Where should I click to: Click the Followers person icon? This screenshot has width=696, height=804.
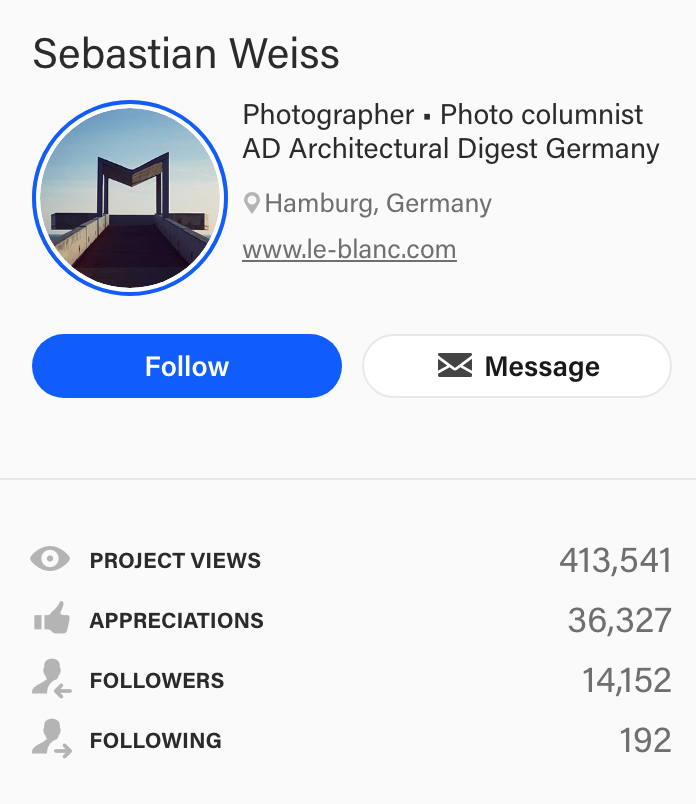[x=52, y=678]
